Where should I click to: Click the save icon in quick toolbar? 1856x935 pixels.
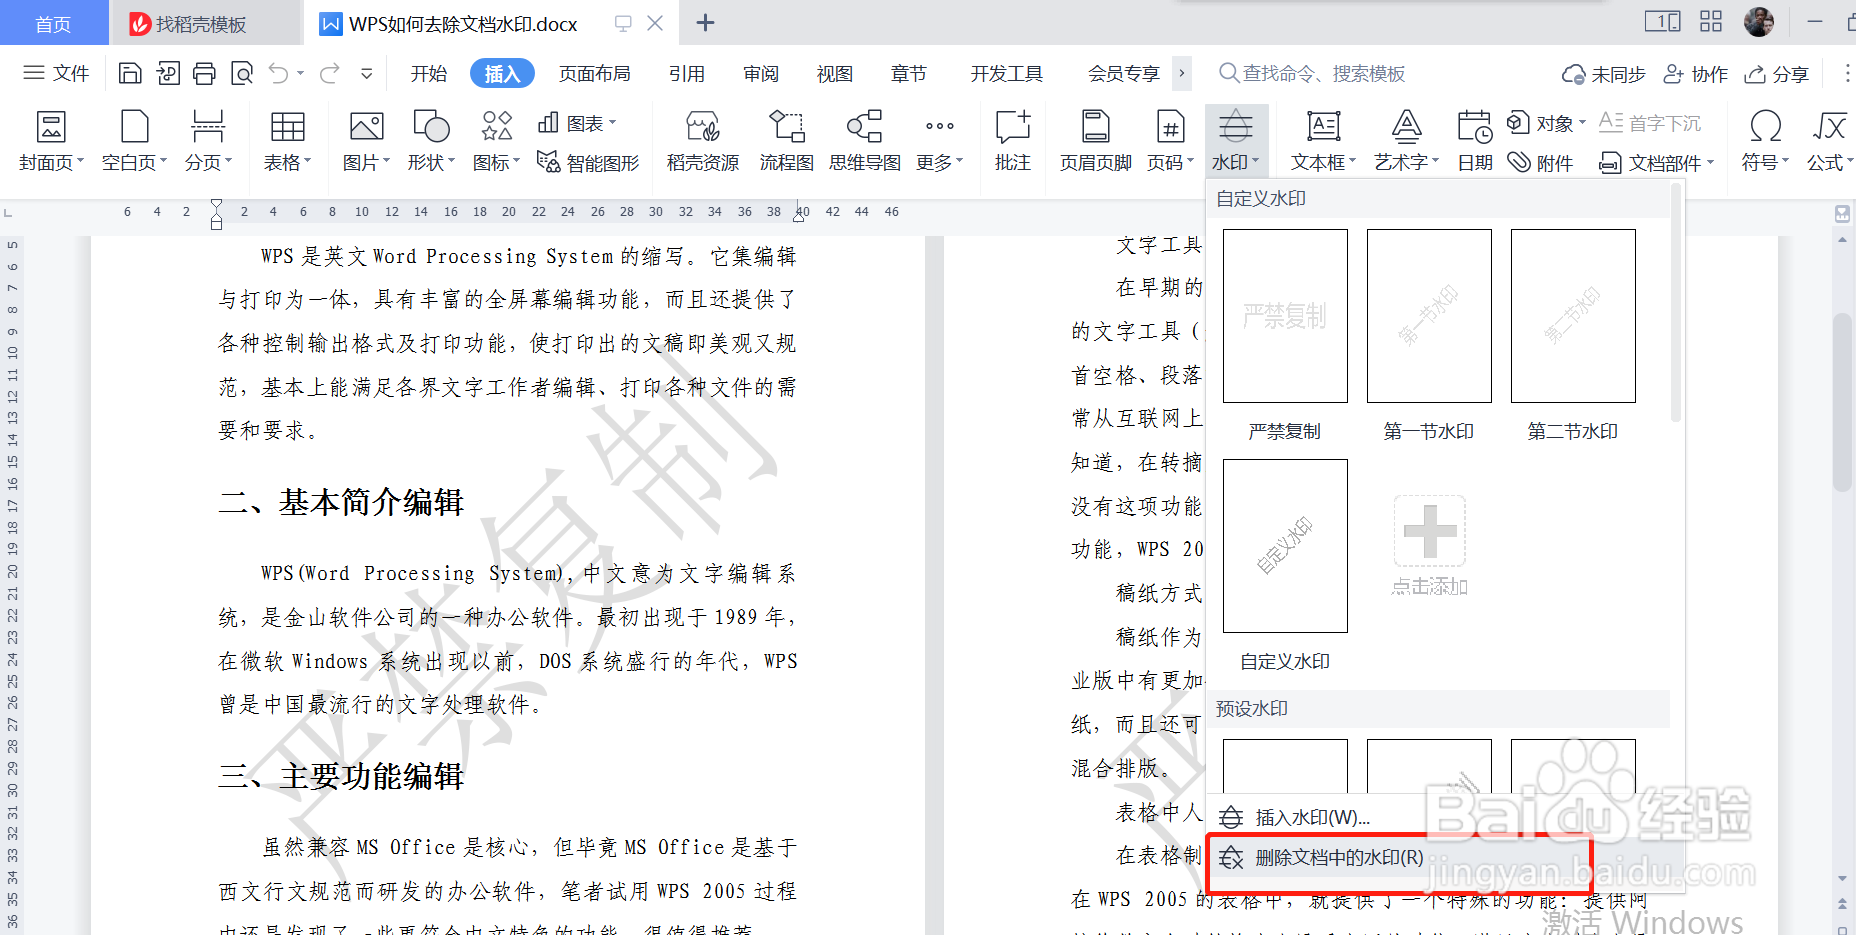click(130, 73)
